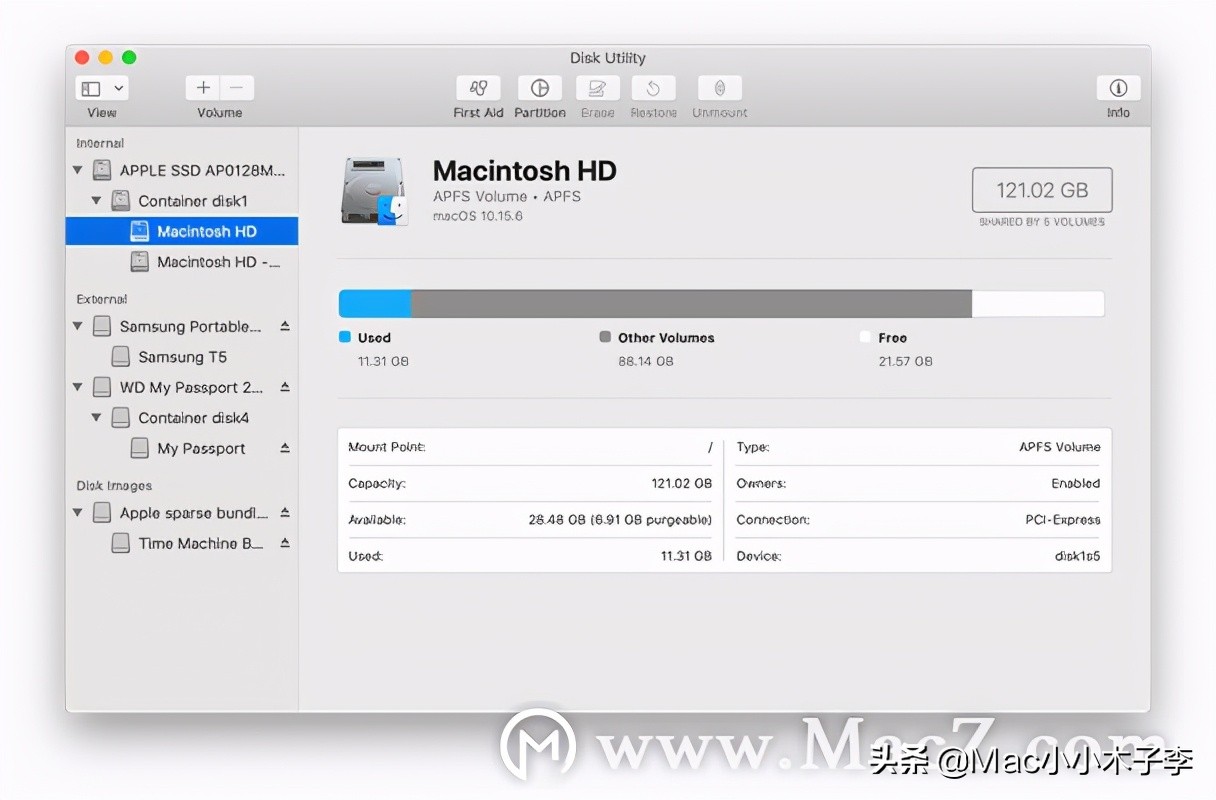The width and height of the screenshot is (1216, 800).
Task: Click the minus Volume removal icon
Action: coord(237,88)
